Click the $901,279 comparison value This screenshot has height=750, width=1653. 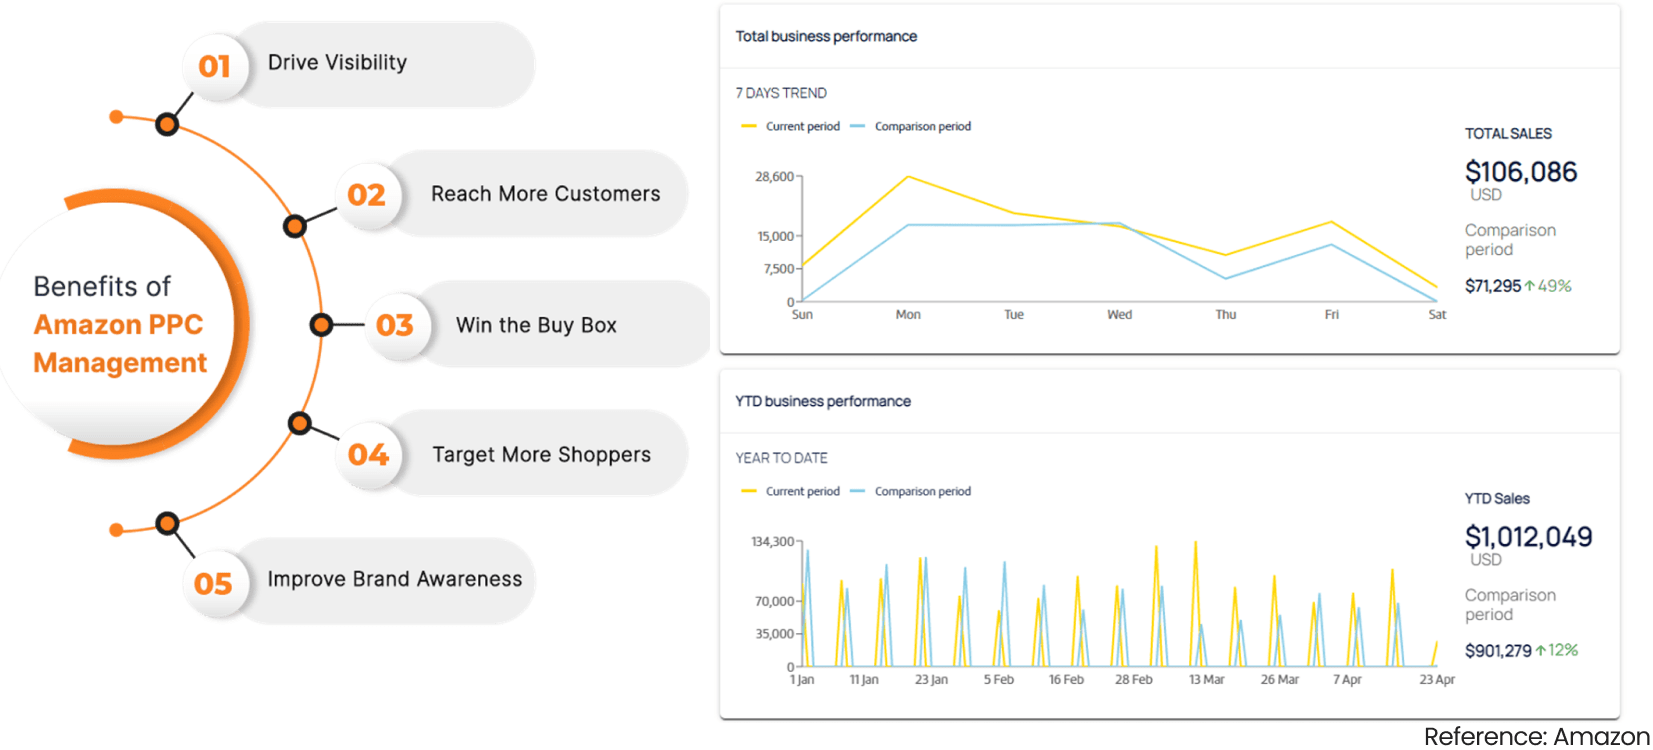1497,651
